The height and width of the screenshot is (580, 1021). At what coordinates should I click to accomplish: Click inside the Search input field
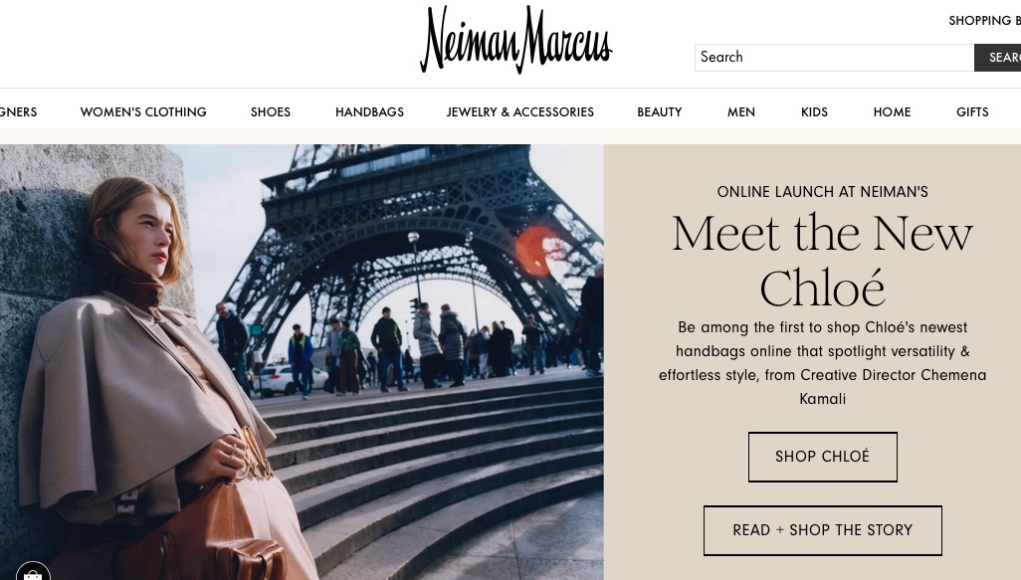(834, 57)
